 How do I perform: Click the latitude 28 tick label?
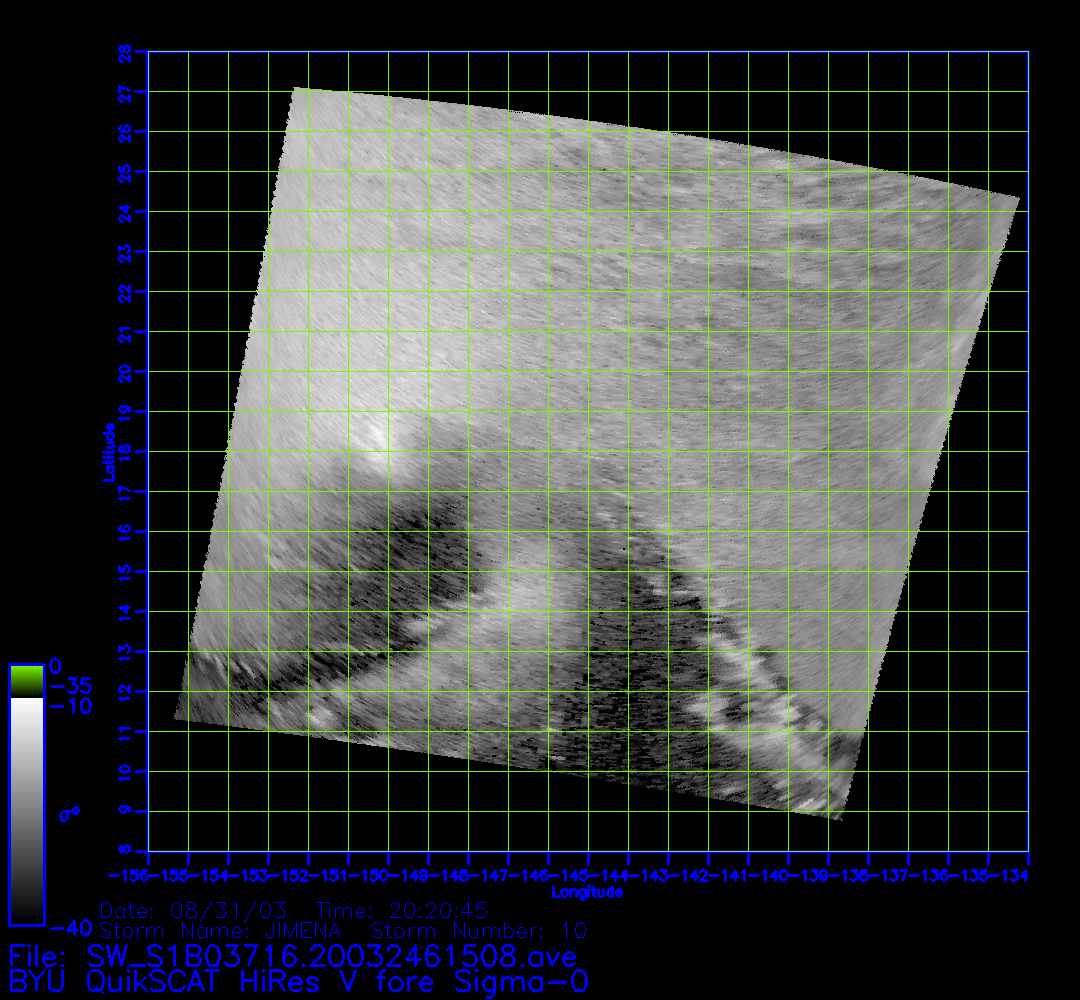click(125, 52)
